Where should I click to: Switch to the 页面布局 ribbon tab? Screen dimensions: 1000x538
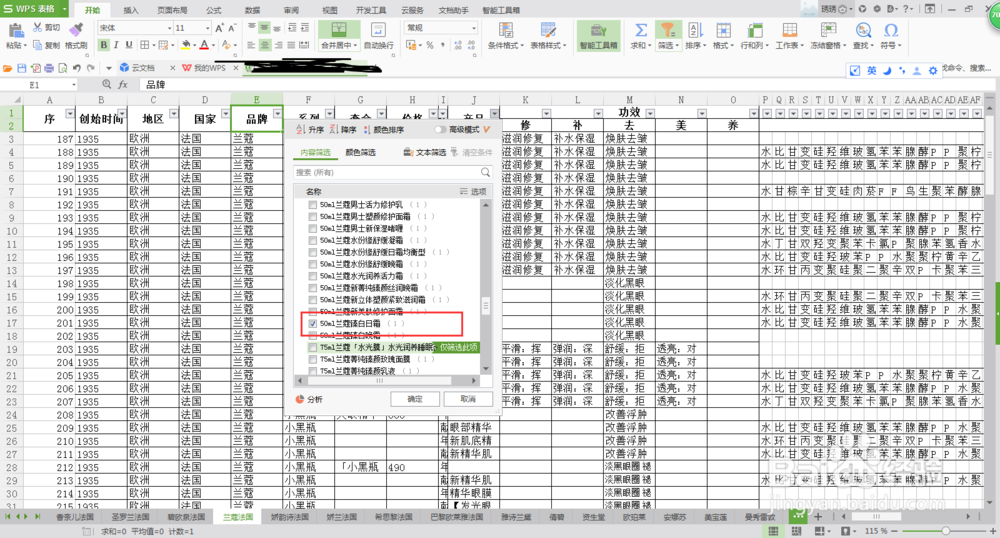click(172, 10)
